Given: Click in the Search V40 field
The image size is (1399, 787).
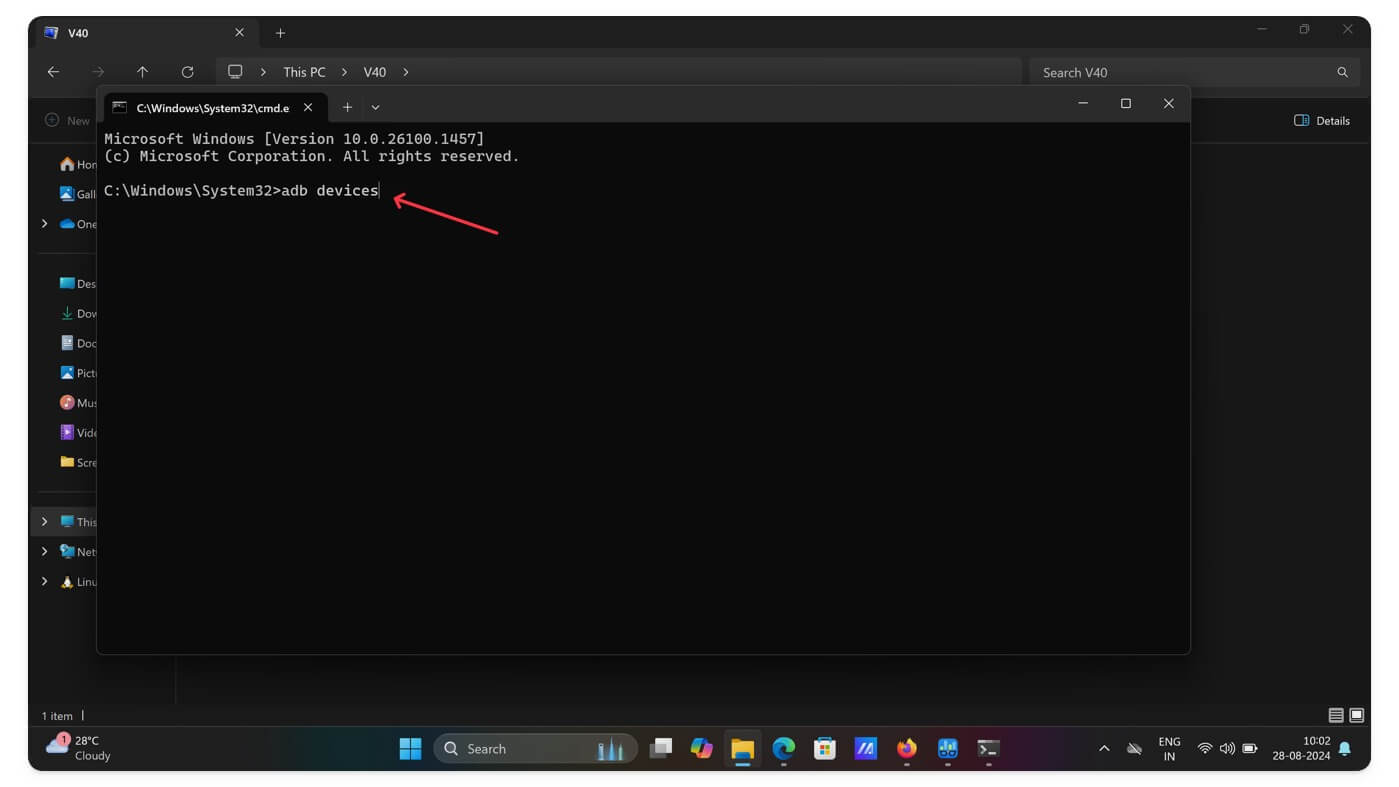Looking at the screenshot, I should [x=1194, y=72].
